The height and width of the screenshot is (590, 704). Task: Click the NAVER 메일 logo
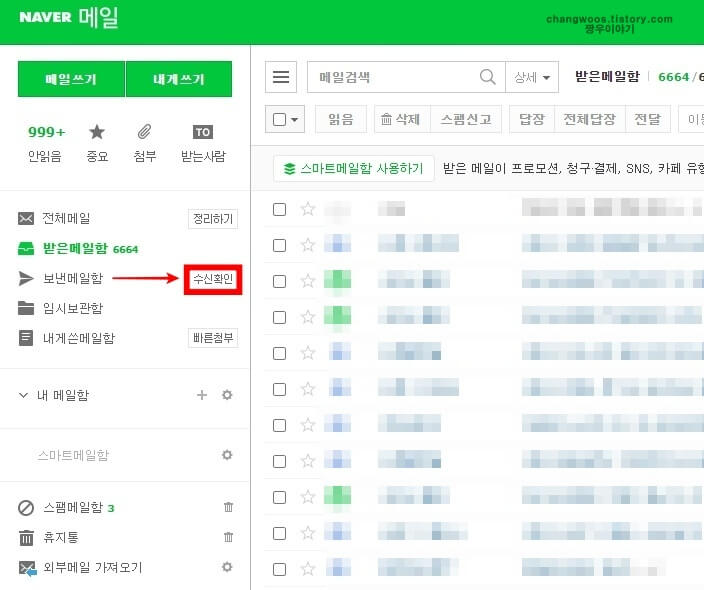[69, 17]
